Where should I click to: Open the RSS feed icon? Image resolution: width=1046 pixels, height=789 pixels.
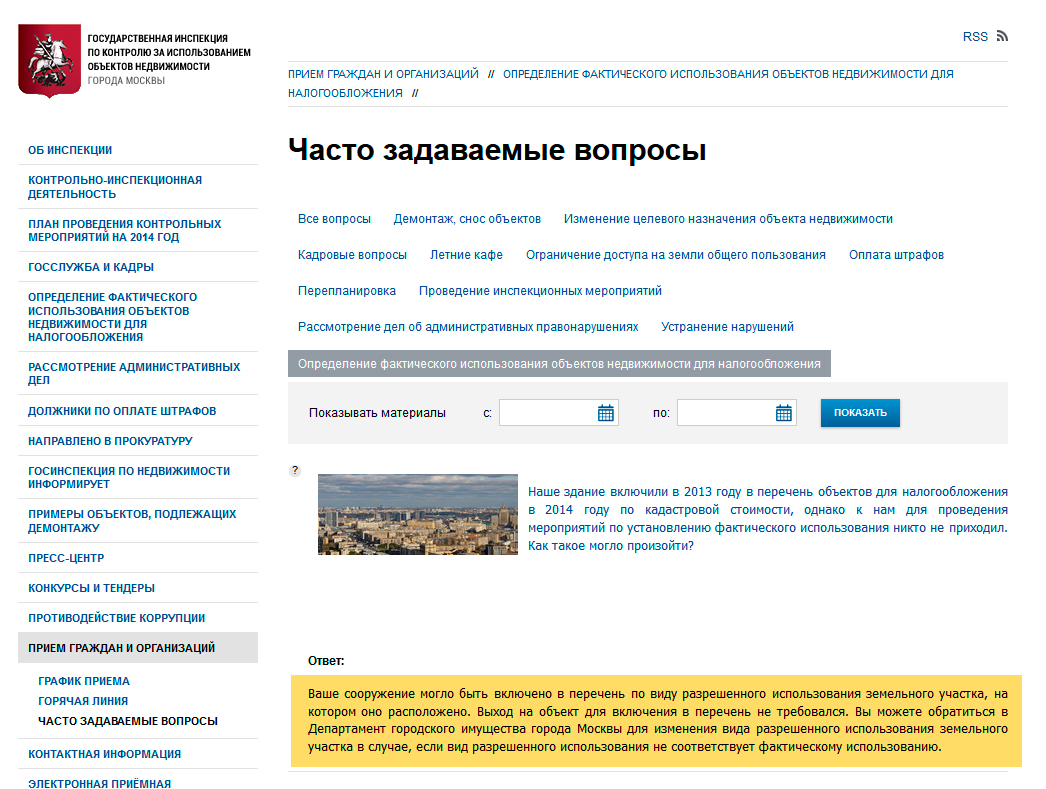(1002, 36)
